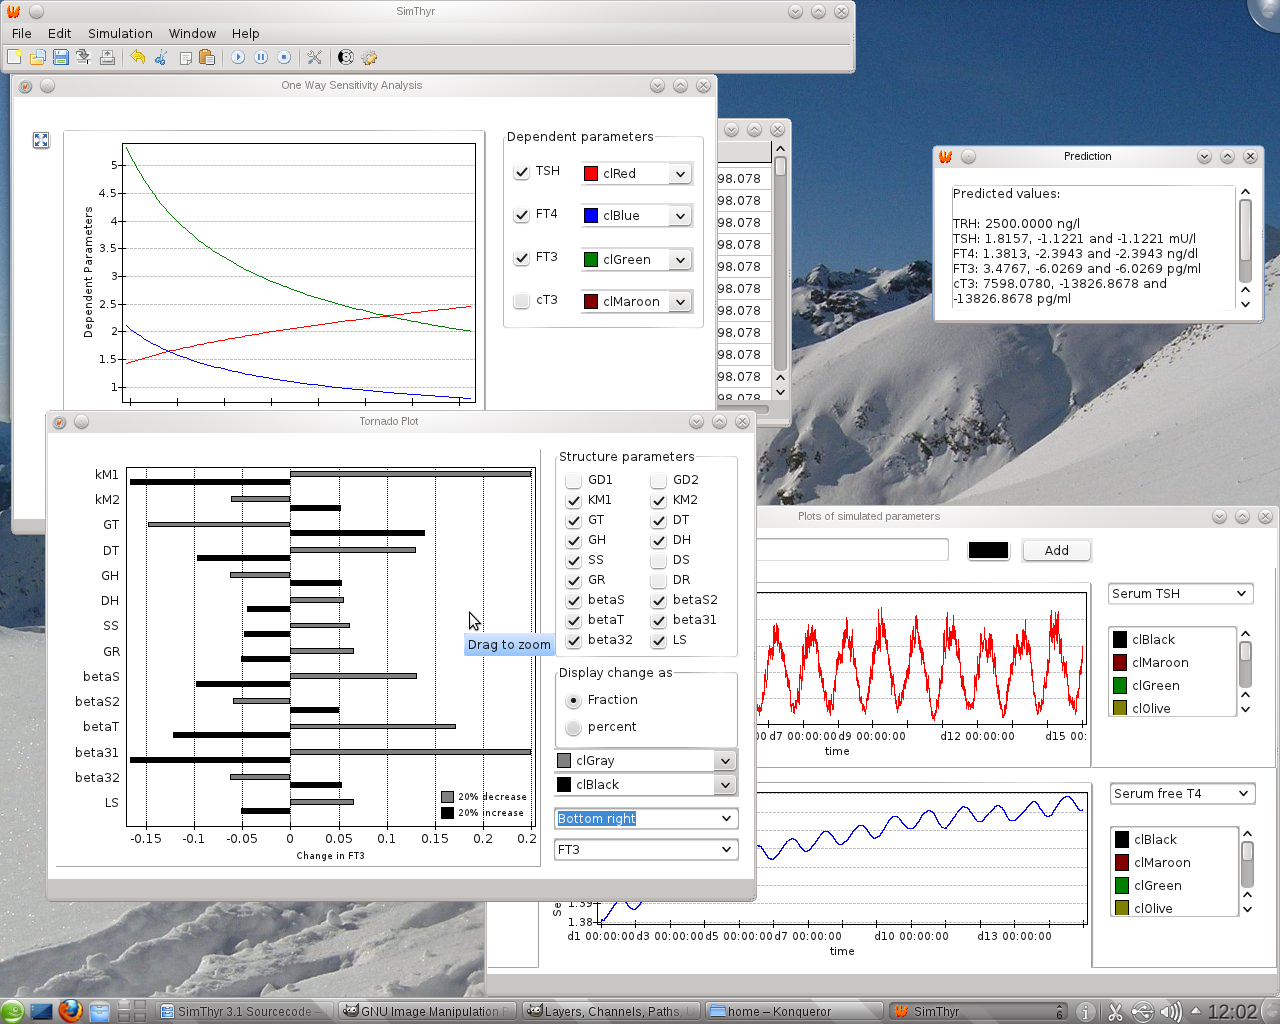This screenshot has width=1280, height=1024.
Task: Stop the simulation with the stop icon
Action: pos(284,57)
